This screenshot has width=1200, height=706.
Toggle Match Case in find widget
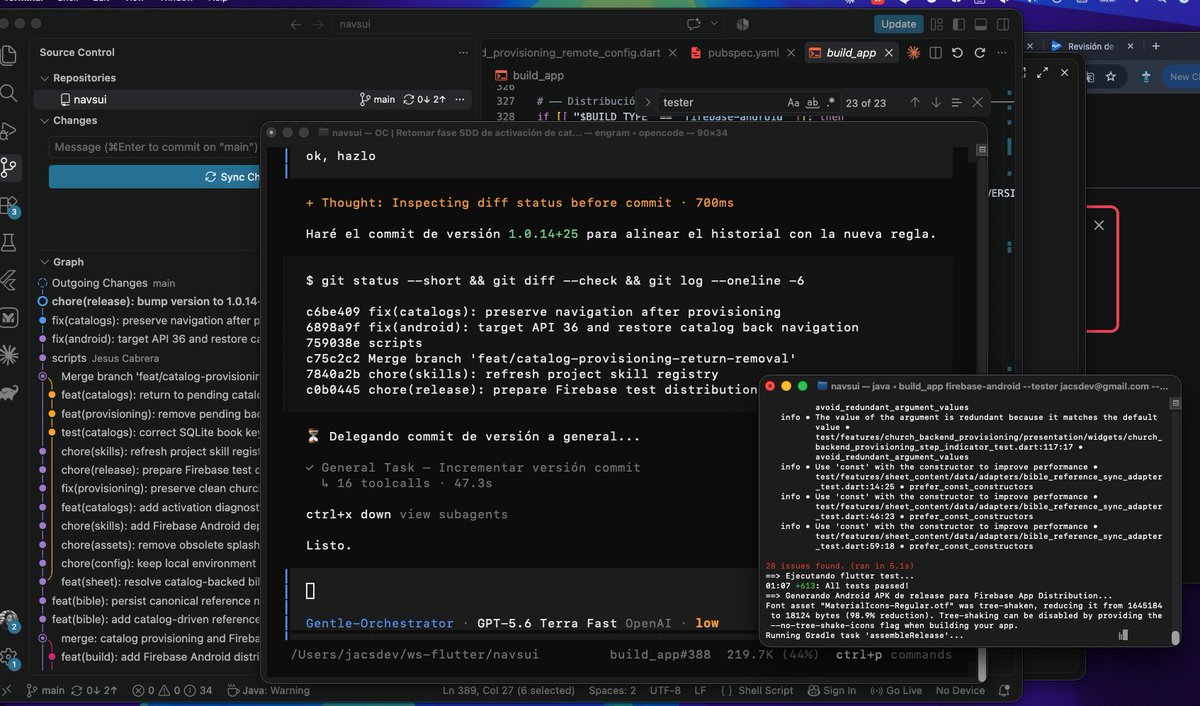click(793, 102)
